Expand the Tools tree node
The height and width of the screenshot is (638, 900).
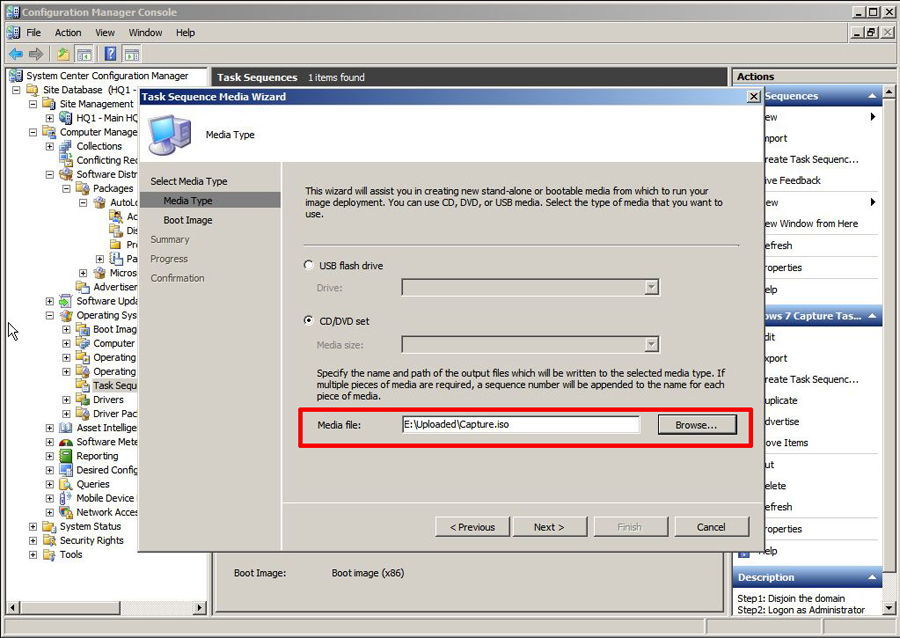(x=33, y=555)
